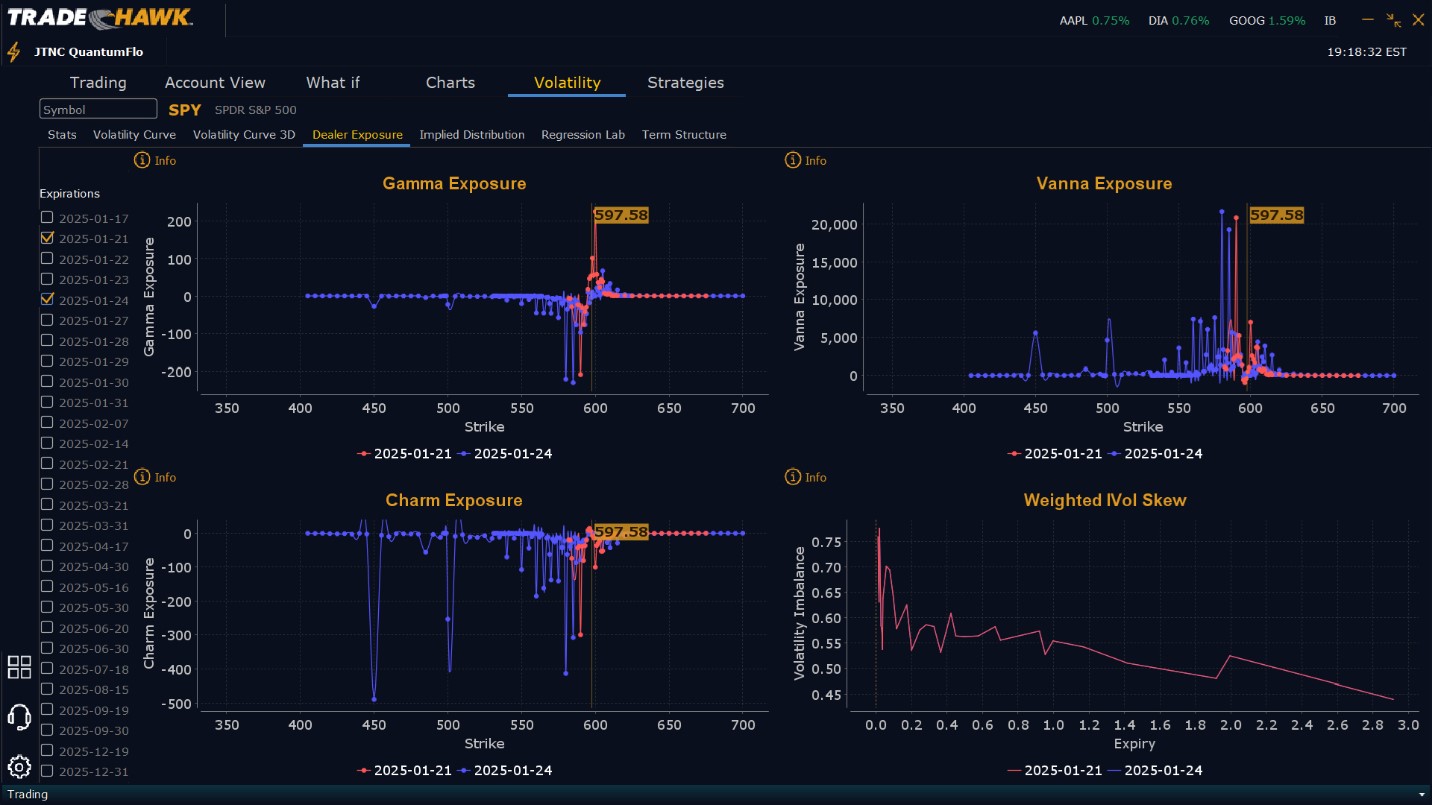This screenshot has height=805, width=1432.
Task: Click the Expirations list heading
Action: tap(70, 194)
